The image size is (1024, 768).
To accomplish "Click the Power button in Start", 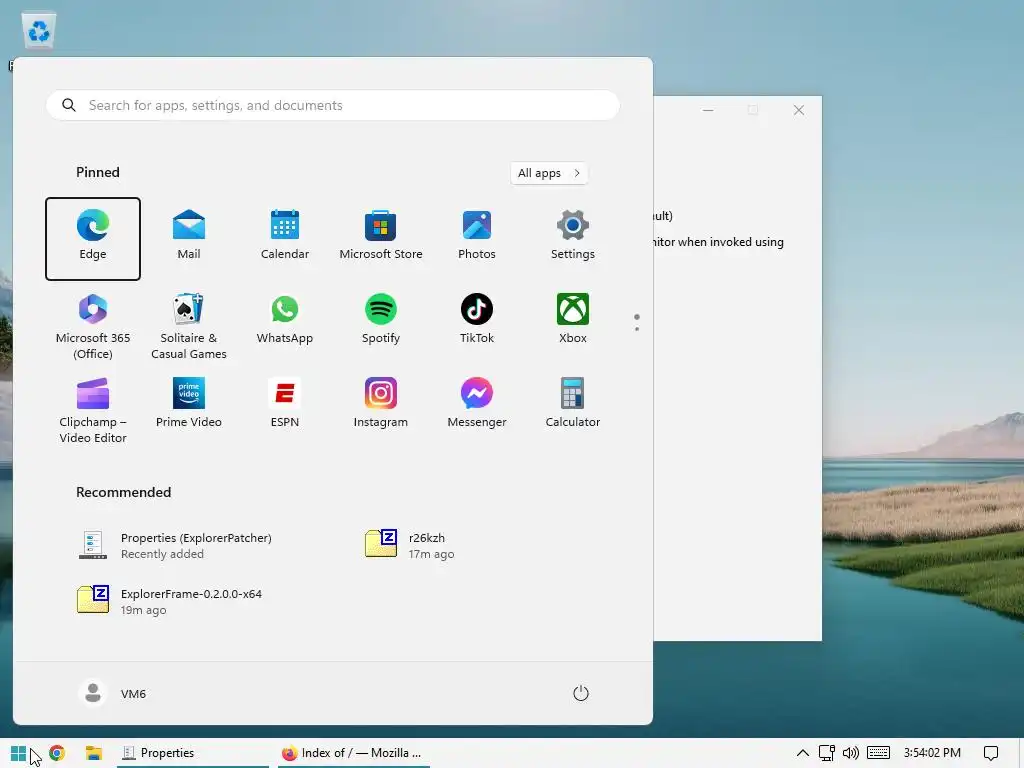I will tap(581, 694).
